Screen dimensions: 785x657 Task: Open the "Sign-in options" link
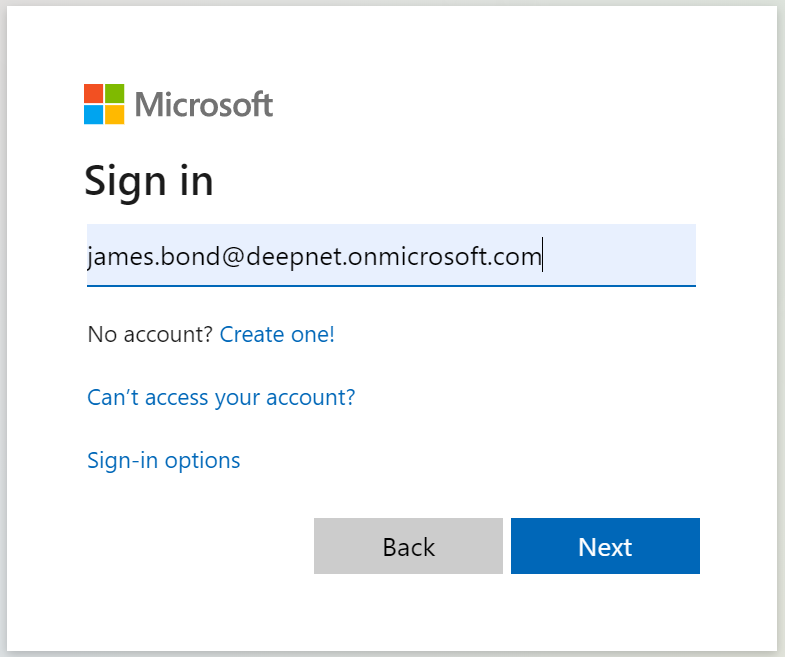164,461
